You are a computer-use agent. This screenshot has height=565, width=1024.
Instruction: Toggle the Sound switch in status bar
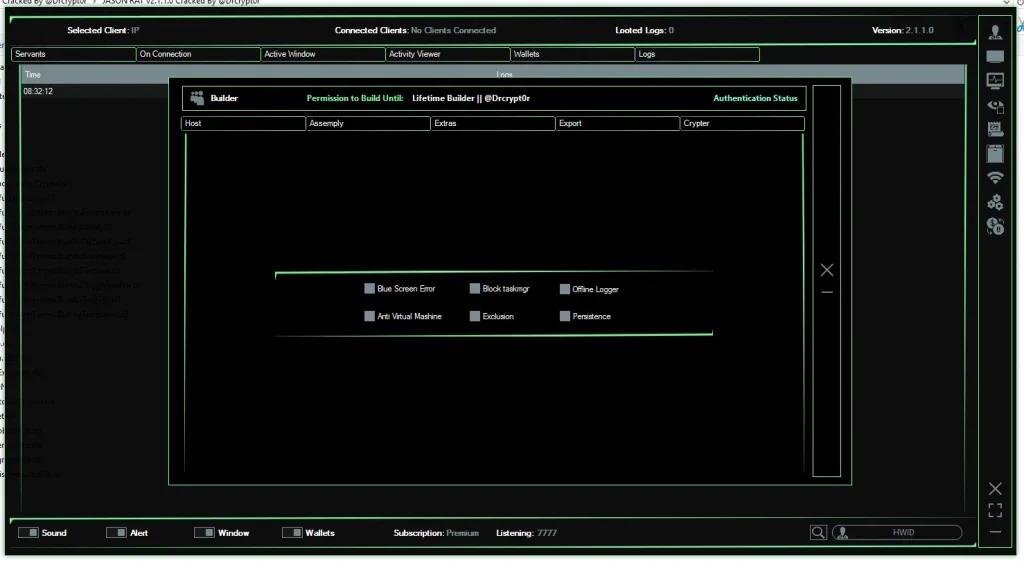pos(28,533)
